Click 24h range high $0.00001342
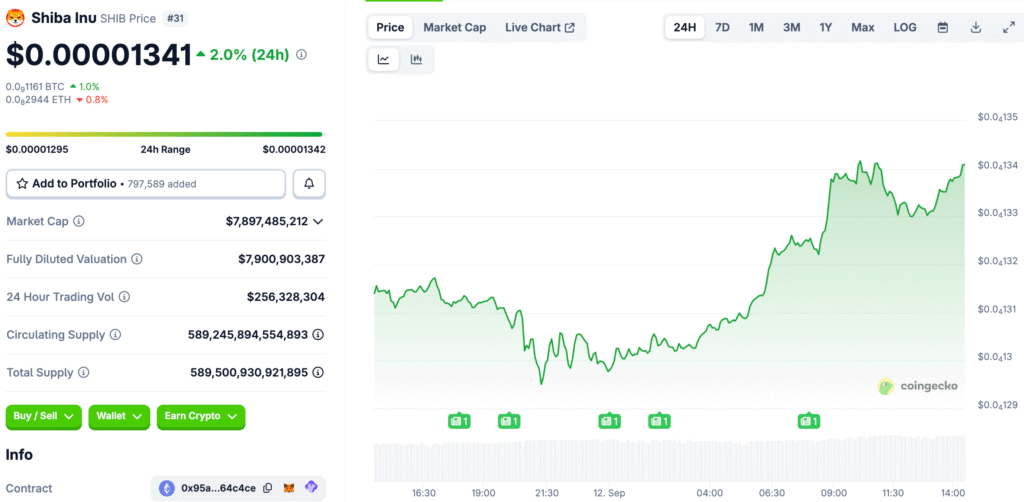 pyautogui.click(x=294, y=149)
